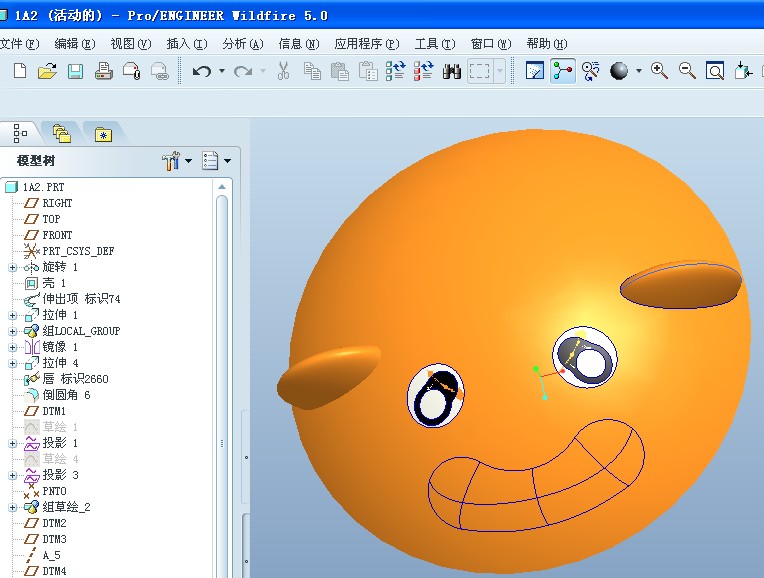Switch to the Folder Browser tab
764x578 pixels.
pos(61,133)
